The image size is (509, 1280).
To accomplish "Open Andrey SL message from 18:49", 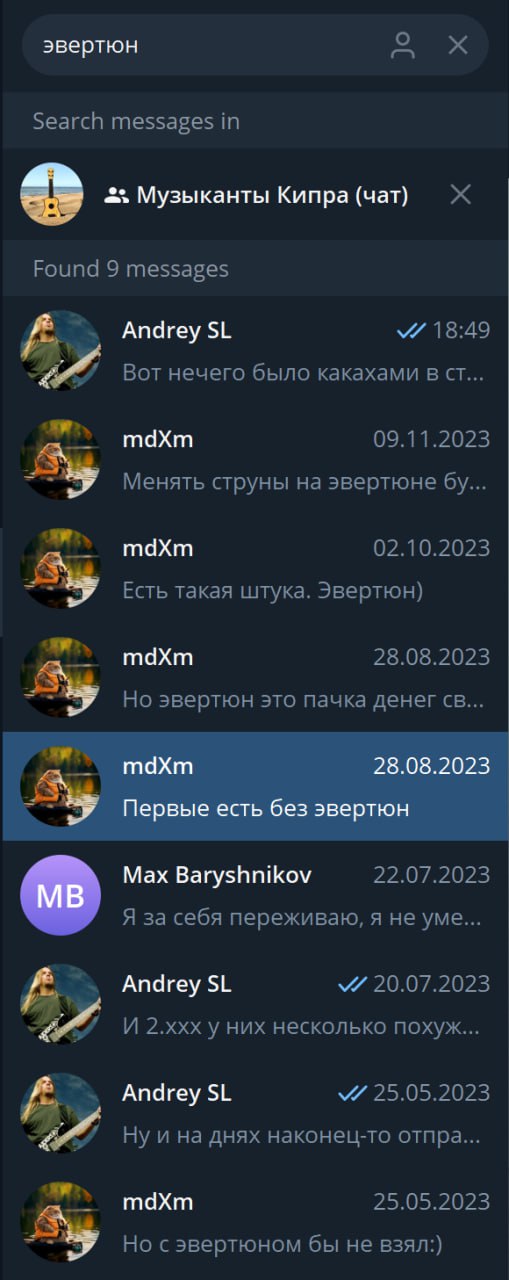I will point(255,351).
